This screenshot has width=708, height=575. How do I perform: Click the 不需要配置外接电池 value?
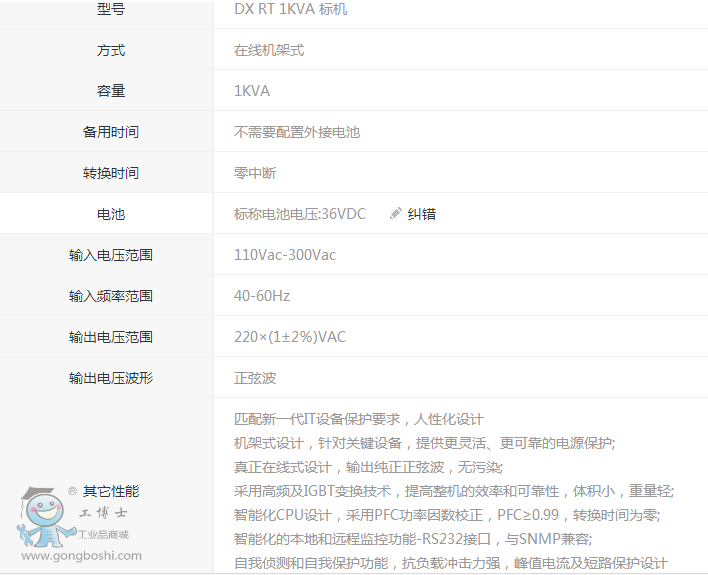point(297,132)
